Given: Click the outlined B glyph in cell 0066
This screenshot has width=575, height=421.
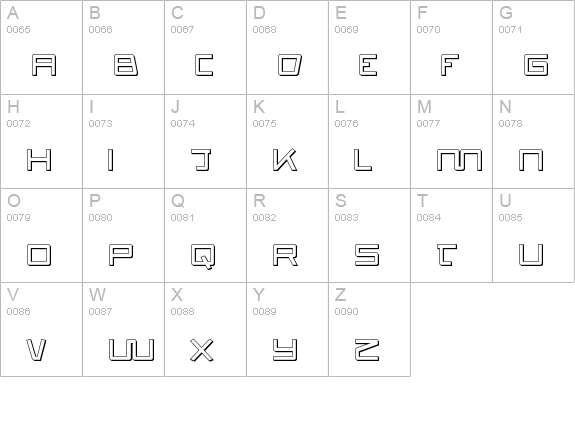Looking at the screenshot, I should (126, 65).
